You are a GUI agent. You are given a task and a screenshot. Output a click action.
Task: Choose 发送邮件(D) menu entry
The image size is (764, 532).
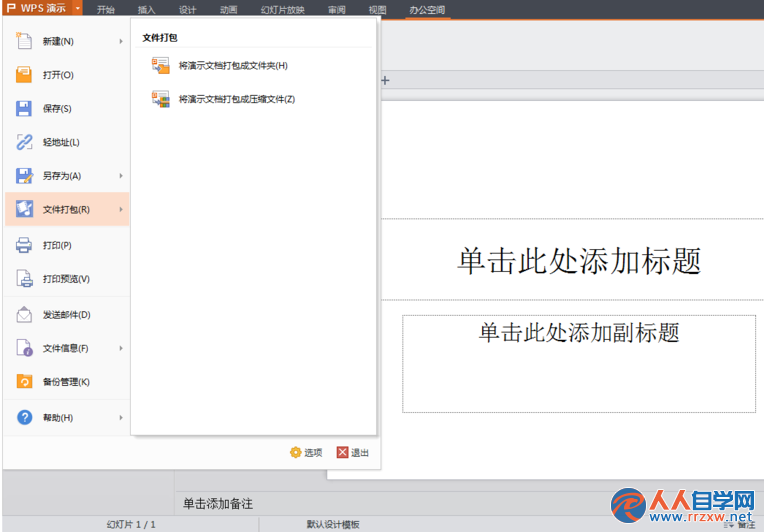67,315
